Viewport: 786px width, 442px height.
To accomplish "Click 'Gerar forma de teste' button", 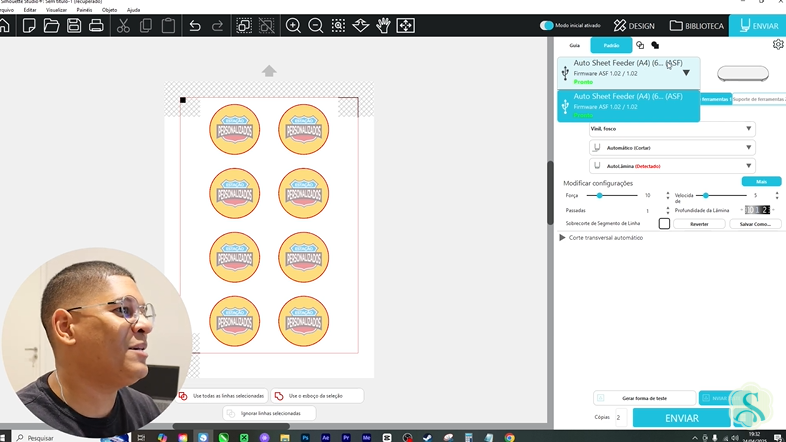I will coord(644,398).
